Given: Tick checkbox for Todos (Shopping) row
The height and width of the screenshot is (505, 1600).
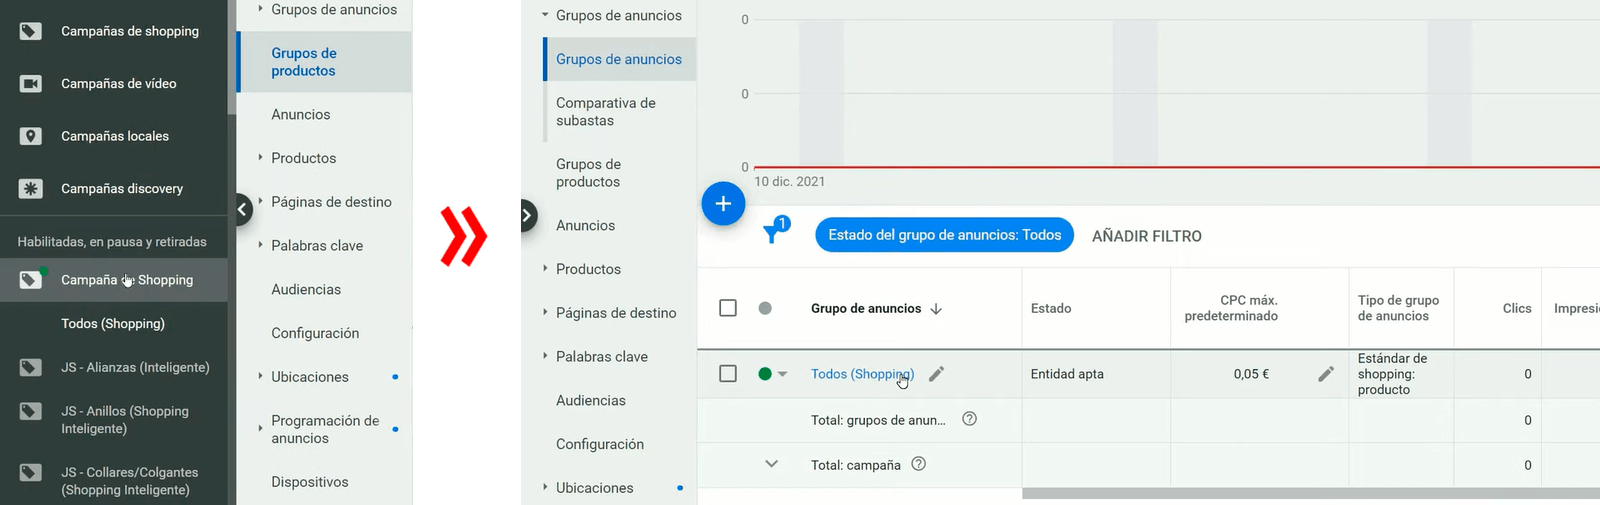Looking at the screenshot, I should tap(728, 373).
